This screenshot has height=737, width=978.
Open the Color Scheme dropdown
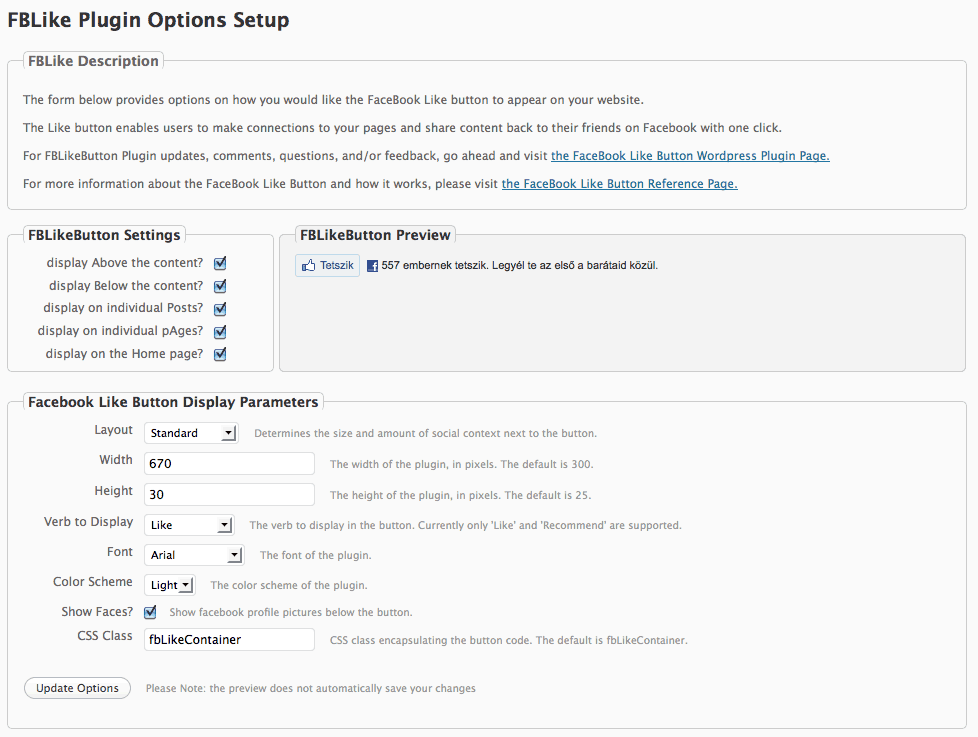click(171, 585)
